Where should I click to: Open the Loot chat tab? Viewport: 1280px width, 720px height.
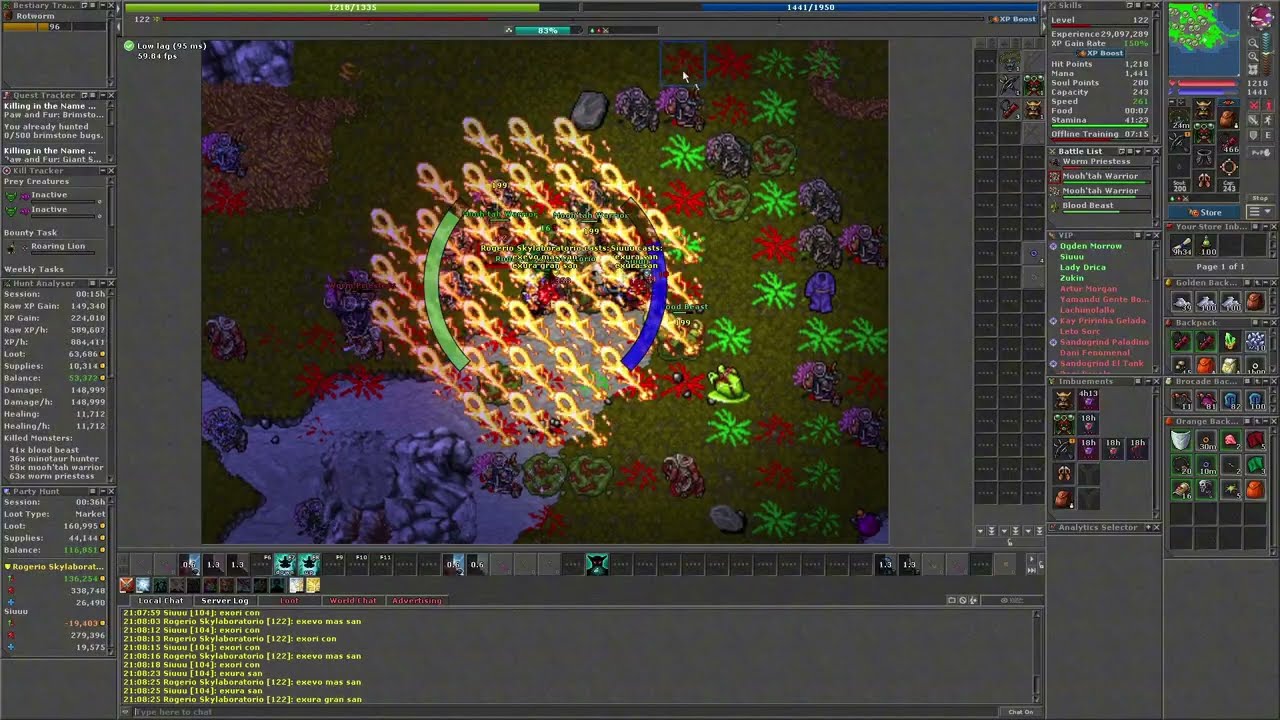coord(289,601)
